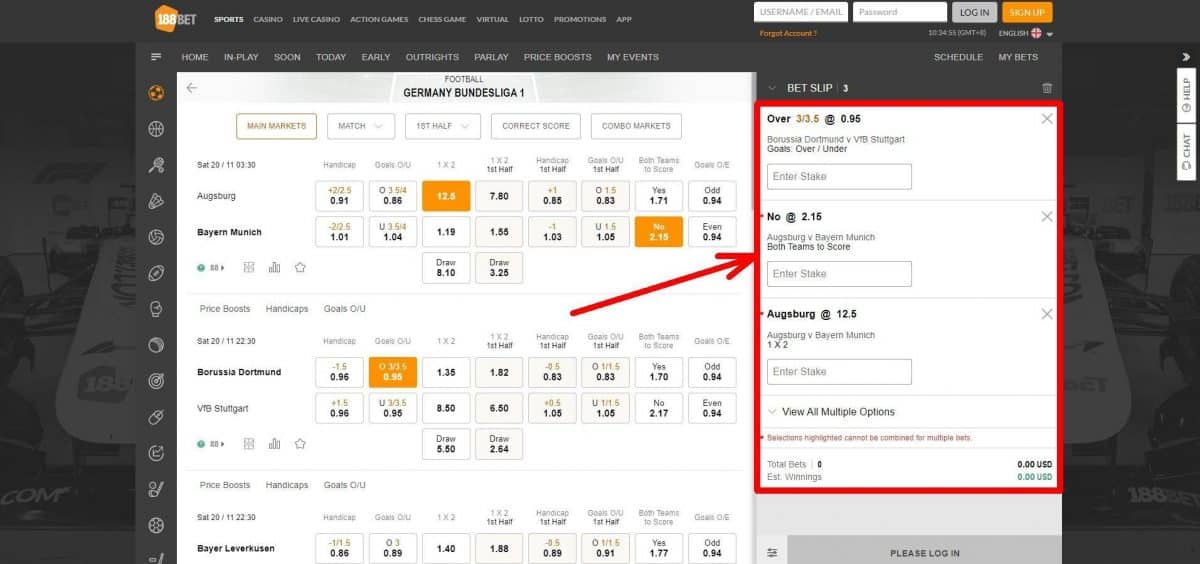Open stats chart icon for Augsburg match
Screen dimensions: 1200x564
click(x=274, y=267)
